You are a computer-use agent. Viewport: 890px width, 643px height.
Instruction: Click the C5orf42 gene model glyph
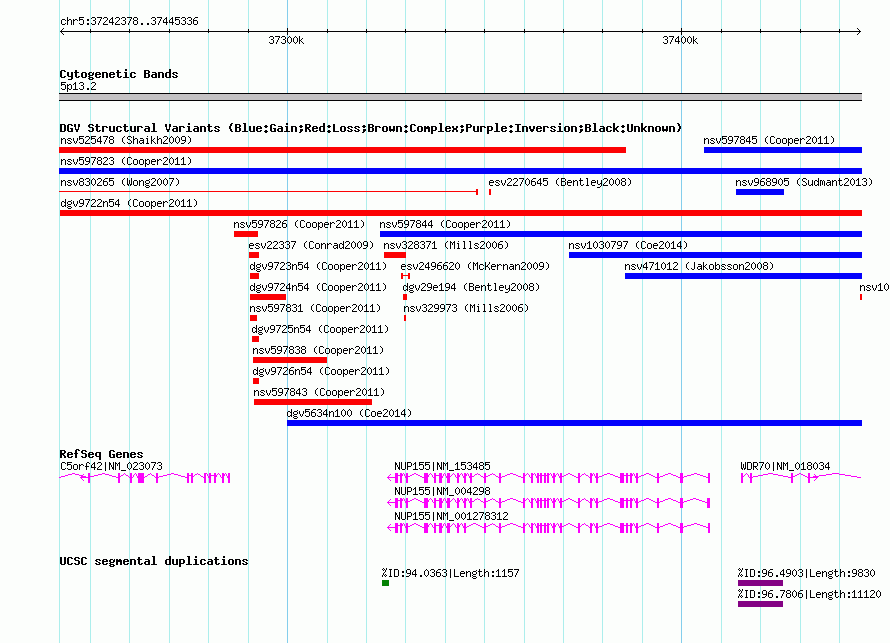coord(145,478)
